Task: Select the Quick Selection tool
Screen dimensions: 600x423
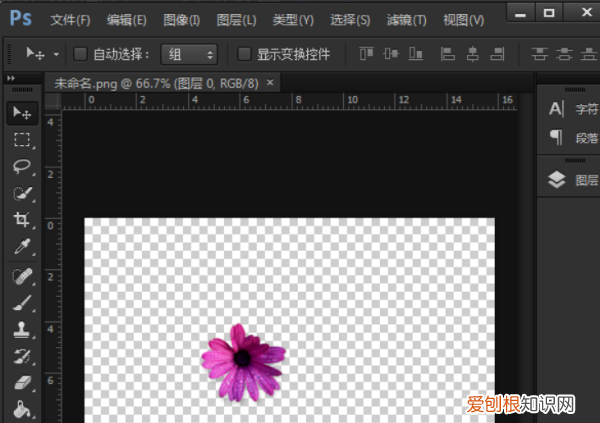Action: click(22, 193)
